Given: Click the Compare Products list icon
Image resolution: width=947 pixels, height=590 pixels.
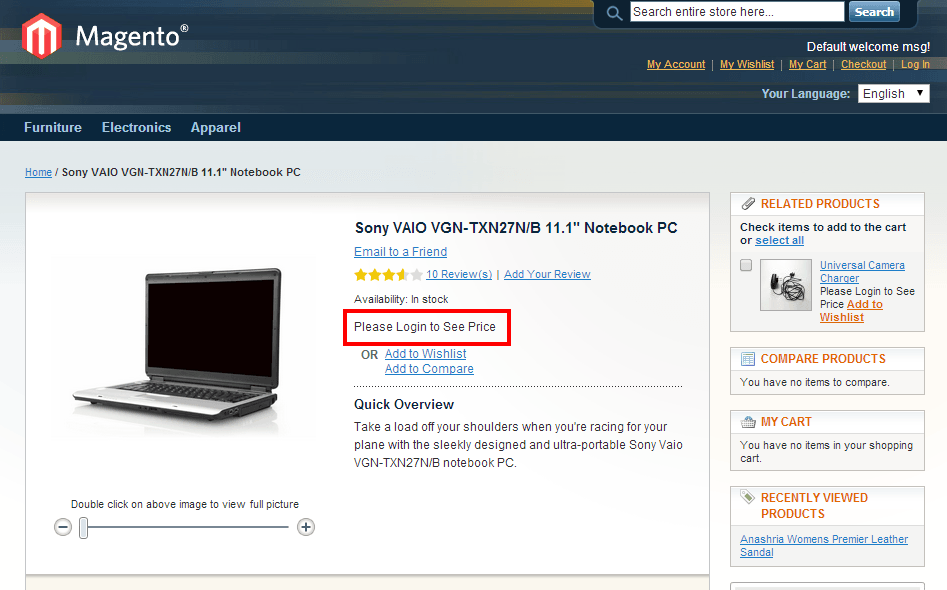Looking at the screenshot, I should pos(748,359).
